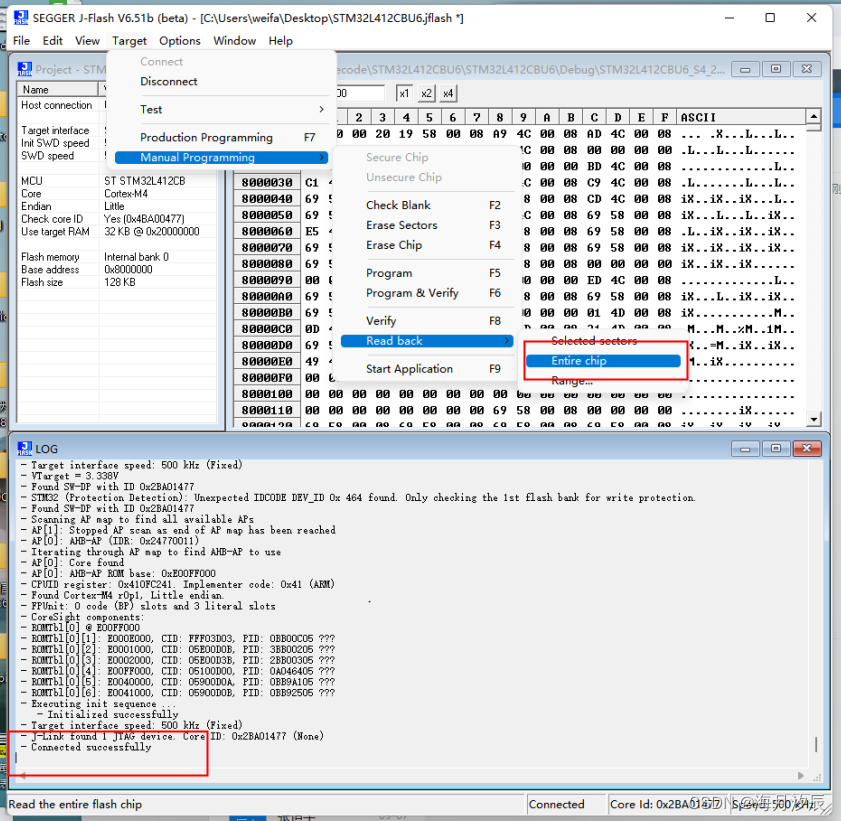Select Check core ID row in Project
Image resolution: width=841 pixels, height=821 pixels.
coord(117,219)
